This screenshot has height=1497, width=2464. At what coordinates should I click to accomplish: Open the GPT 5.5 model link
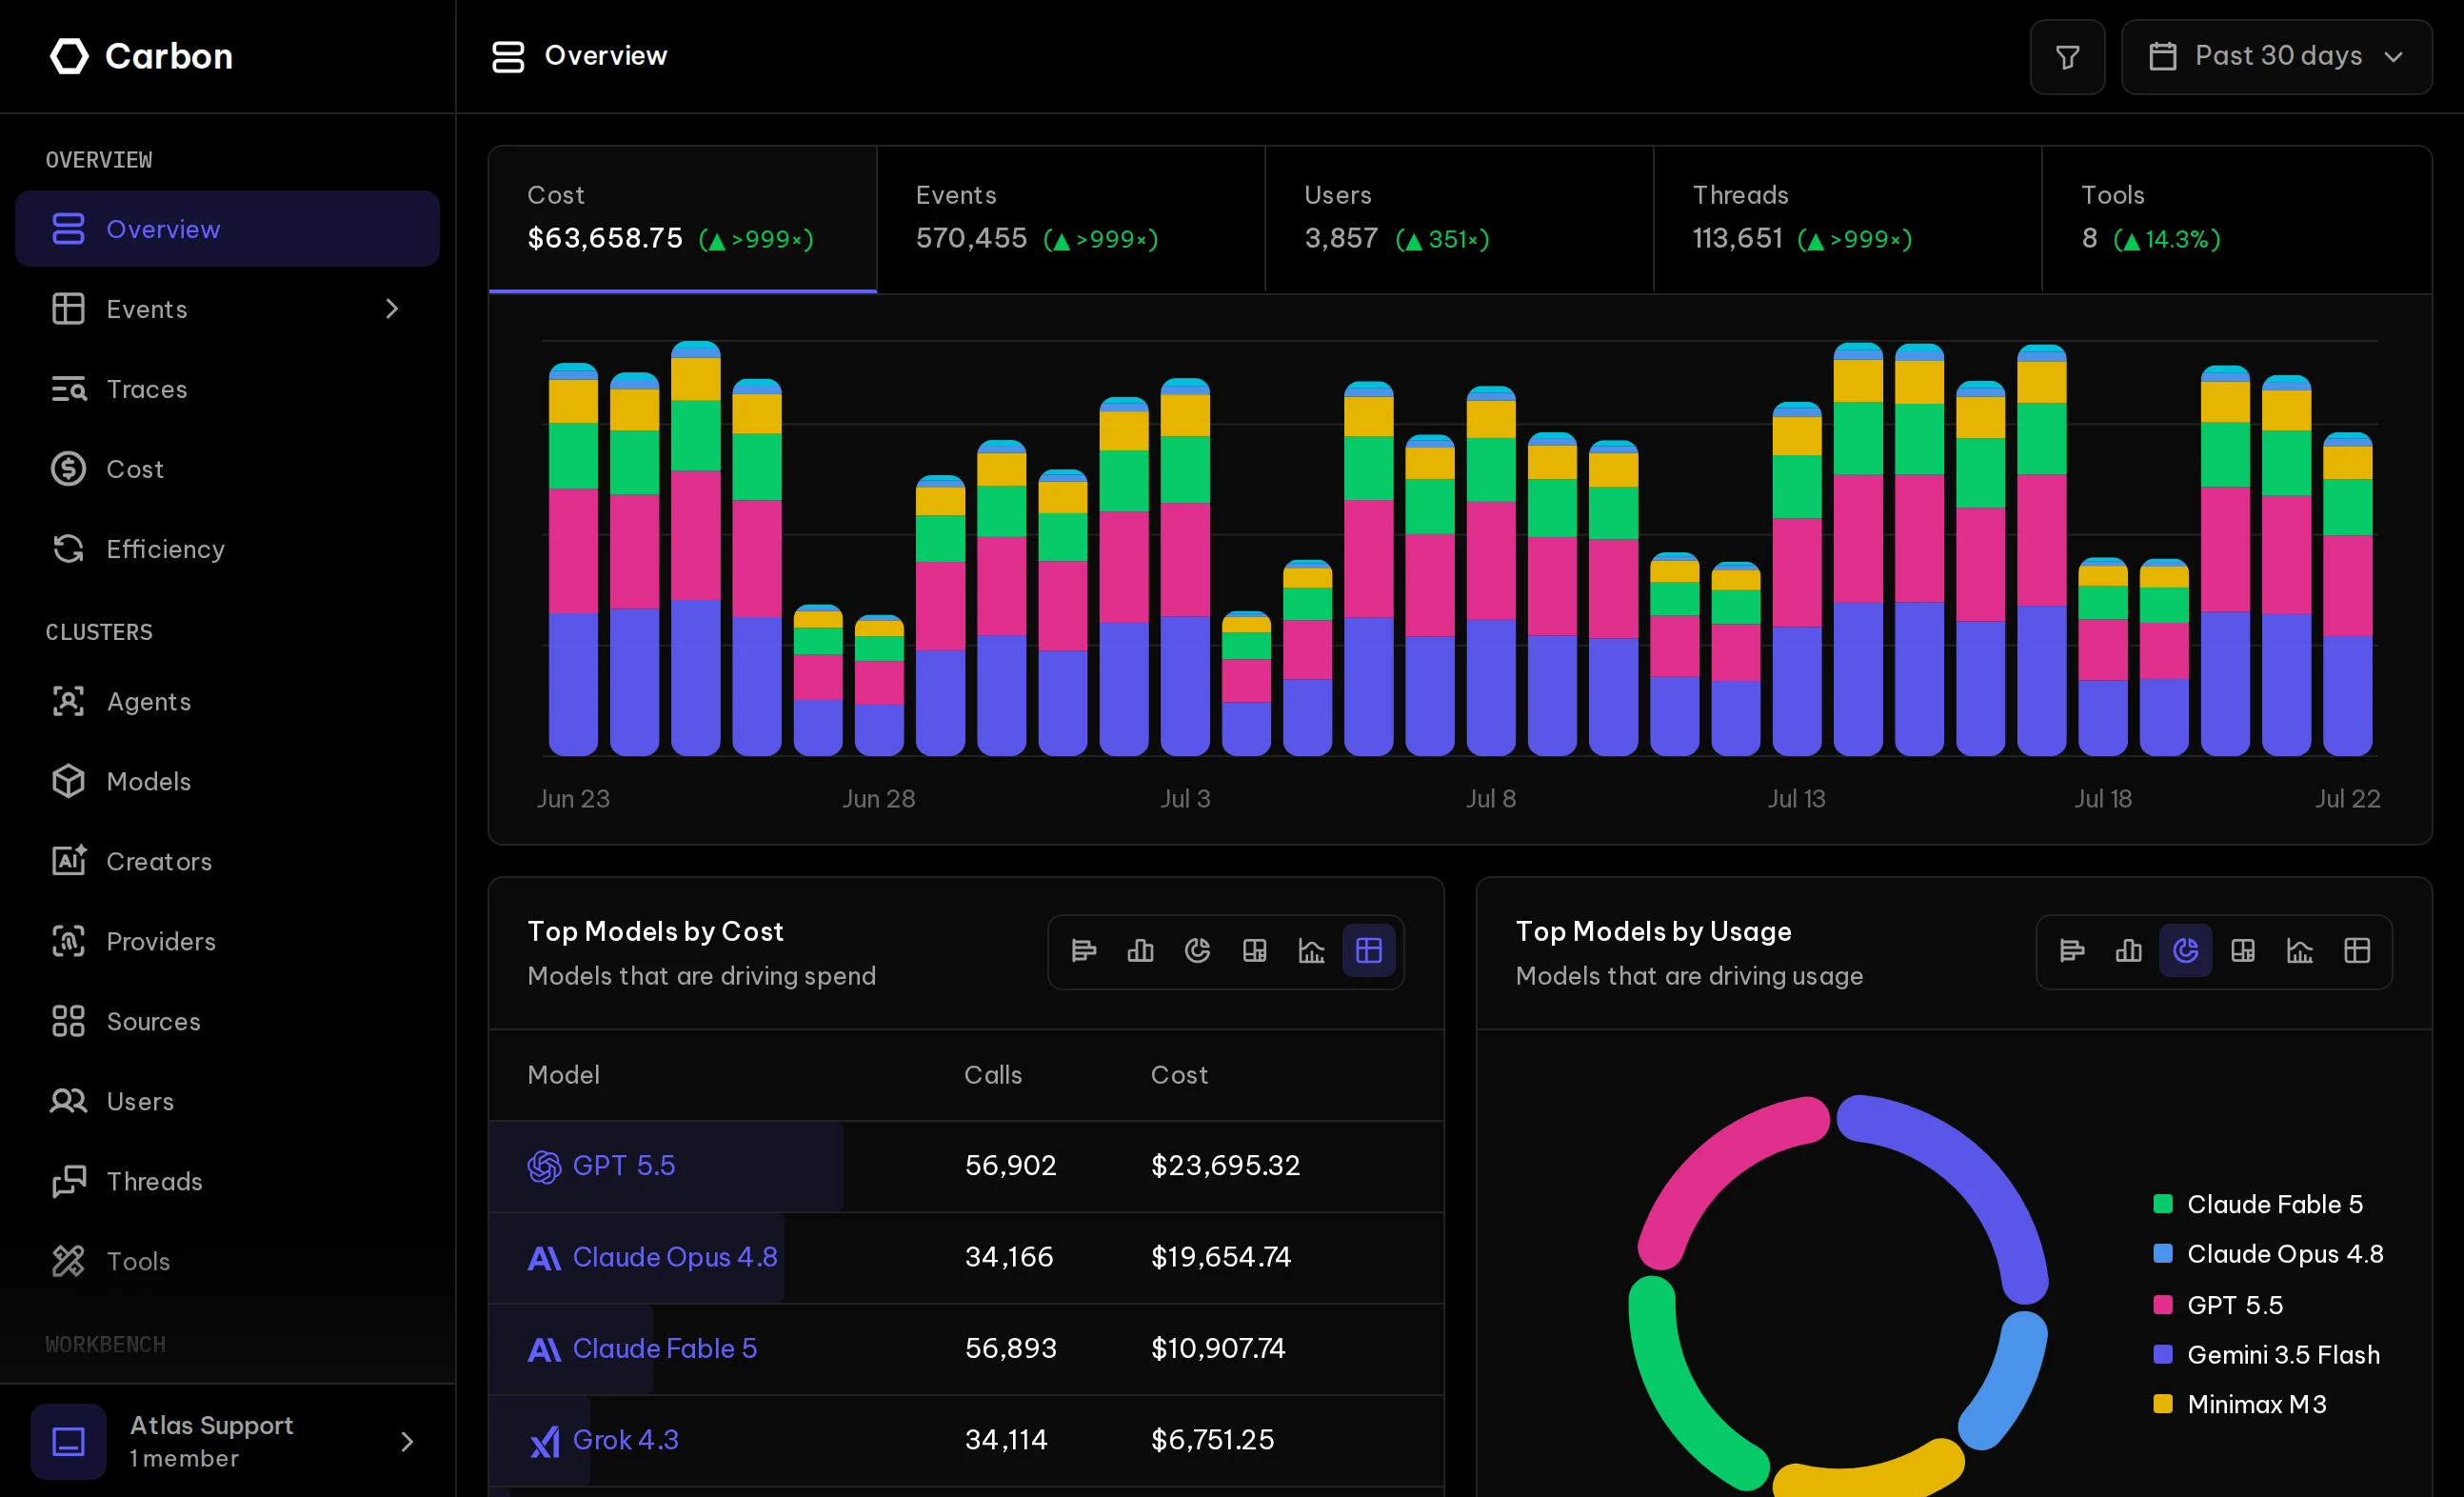click(624, 1166)
